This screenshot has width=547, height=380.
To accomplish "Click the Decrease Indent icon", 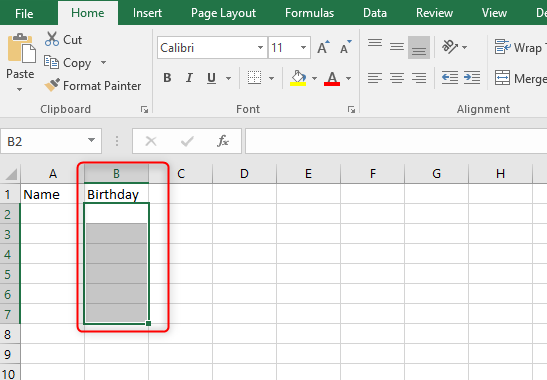I will click(x=450, y=77).
